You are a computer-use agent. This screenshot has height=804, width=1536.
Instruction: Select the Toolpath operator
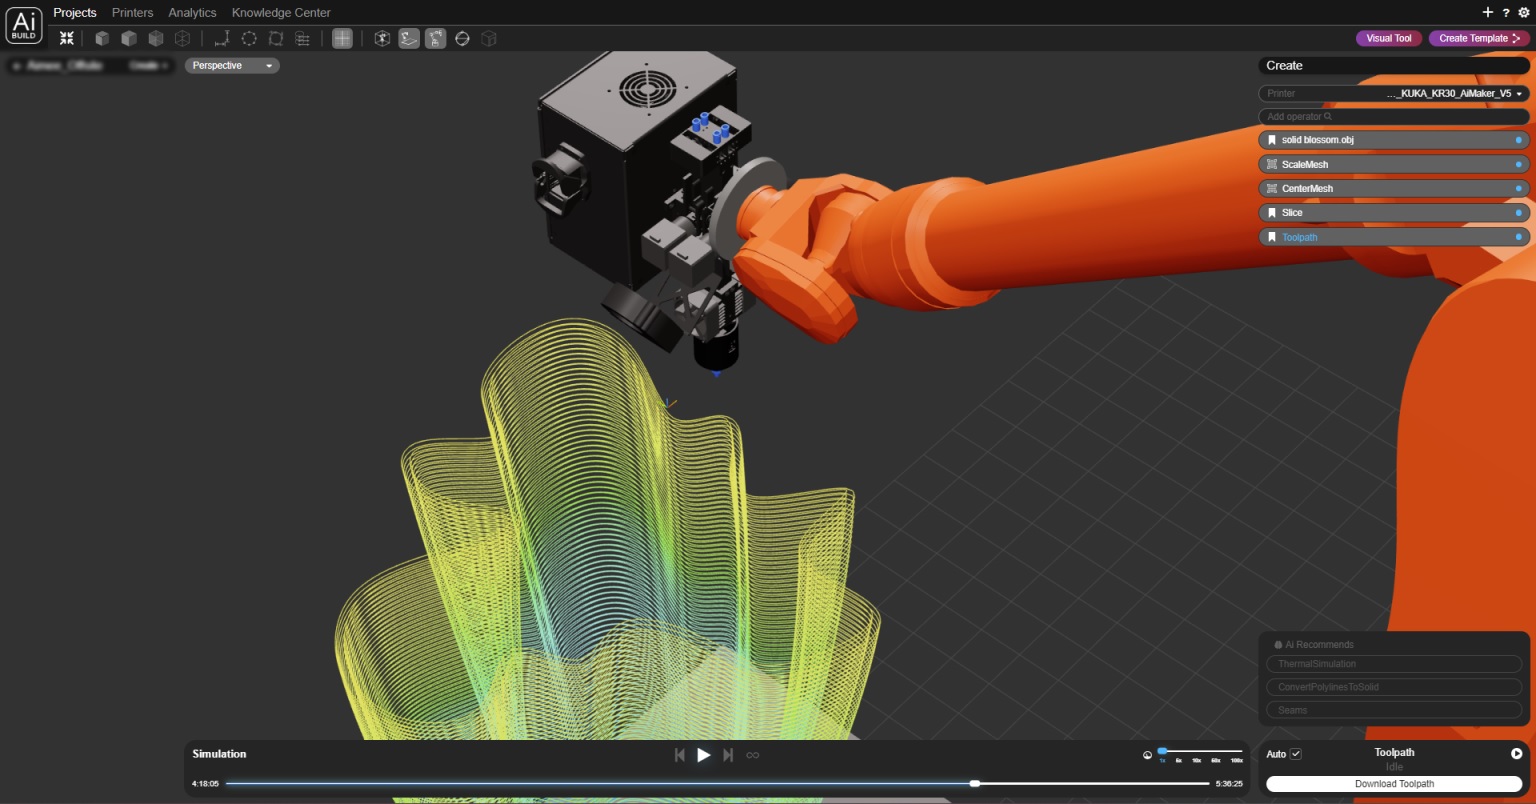click(1394, 237)
